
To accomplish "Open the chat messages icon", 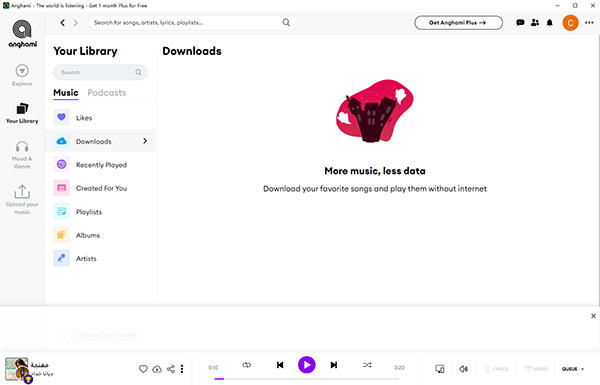I will (x=520, y=23).
